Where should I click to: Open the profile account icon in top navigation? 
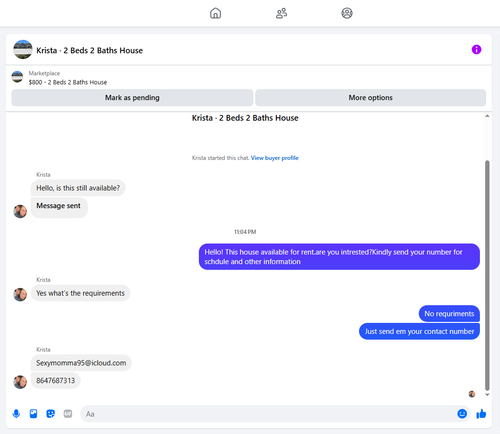pyautogui.click(x=347, y=13)
